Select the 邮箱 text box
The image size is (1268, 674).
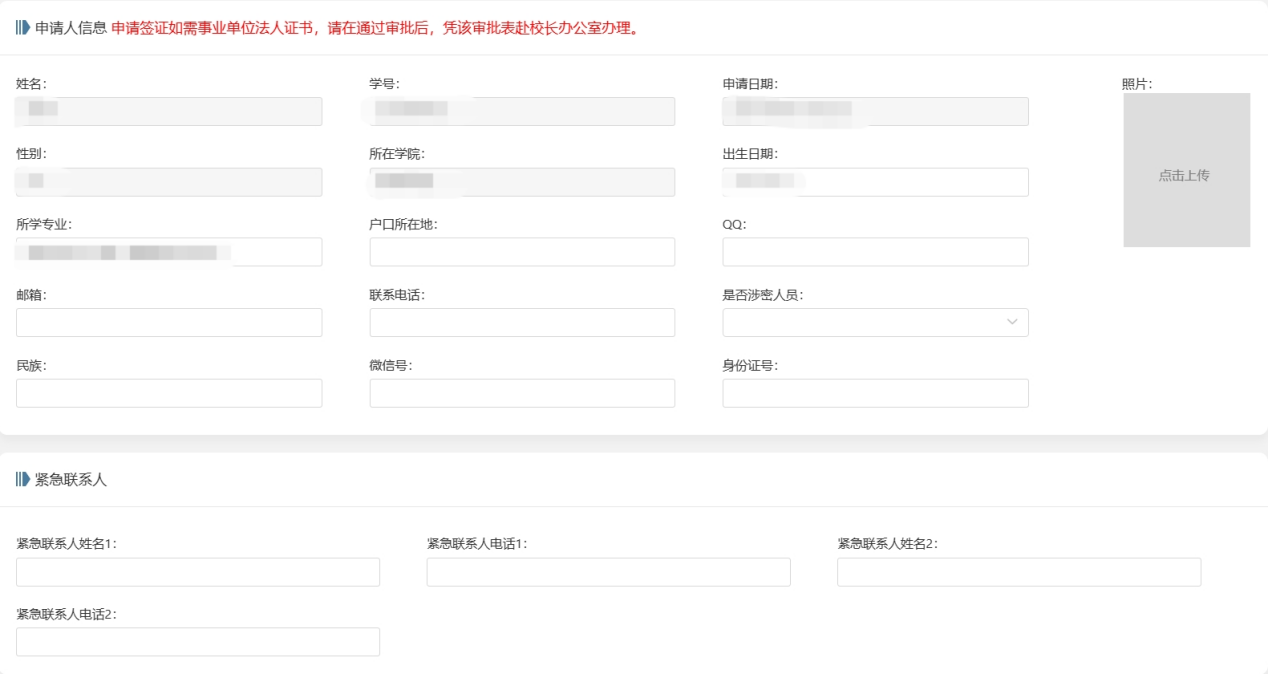click(x=169, y=322)
